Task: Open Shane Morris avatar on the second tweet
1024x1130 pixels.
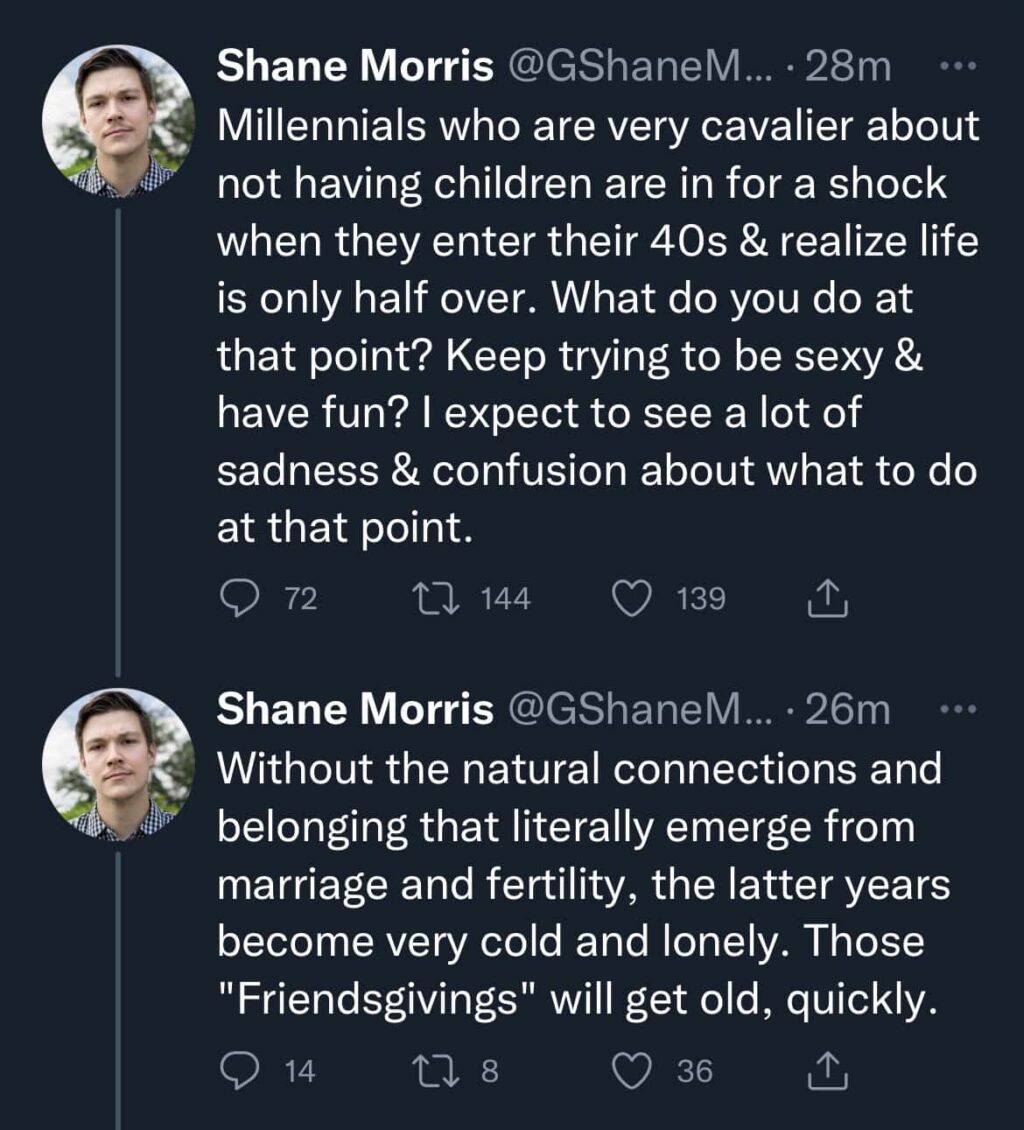Action: (118, 765)
